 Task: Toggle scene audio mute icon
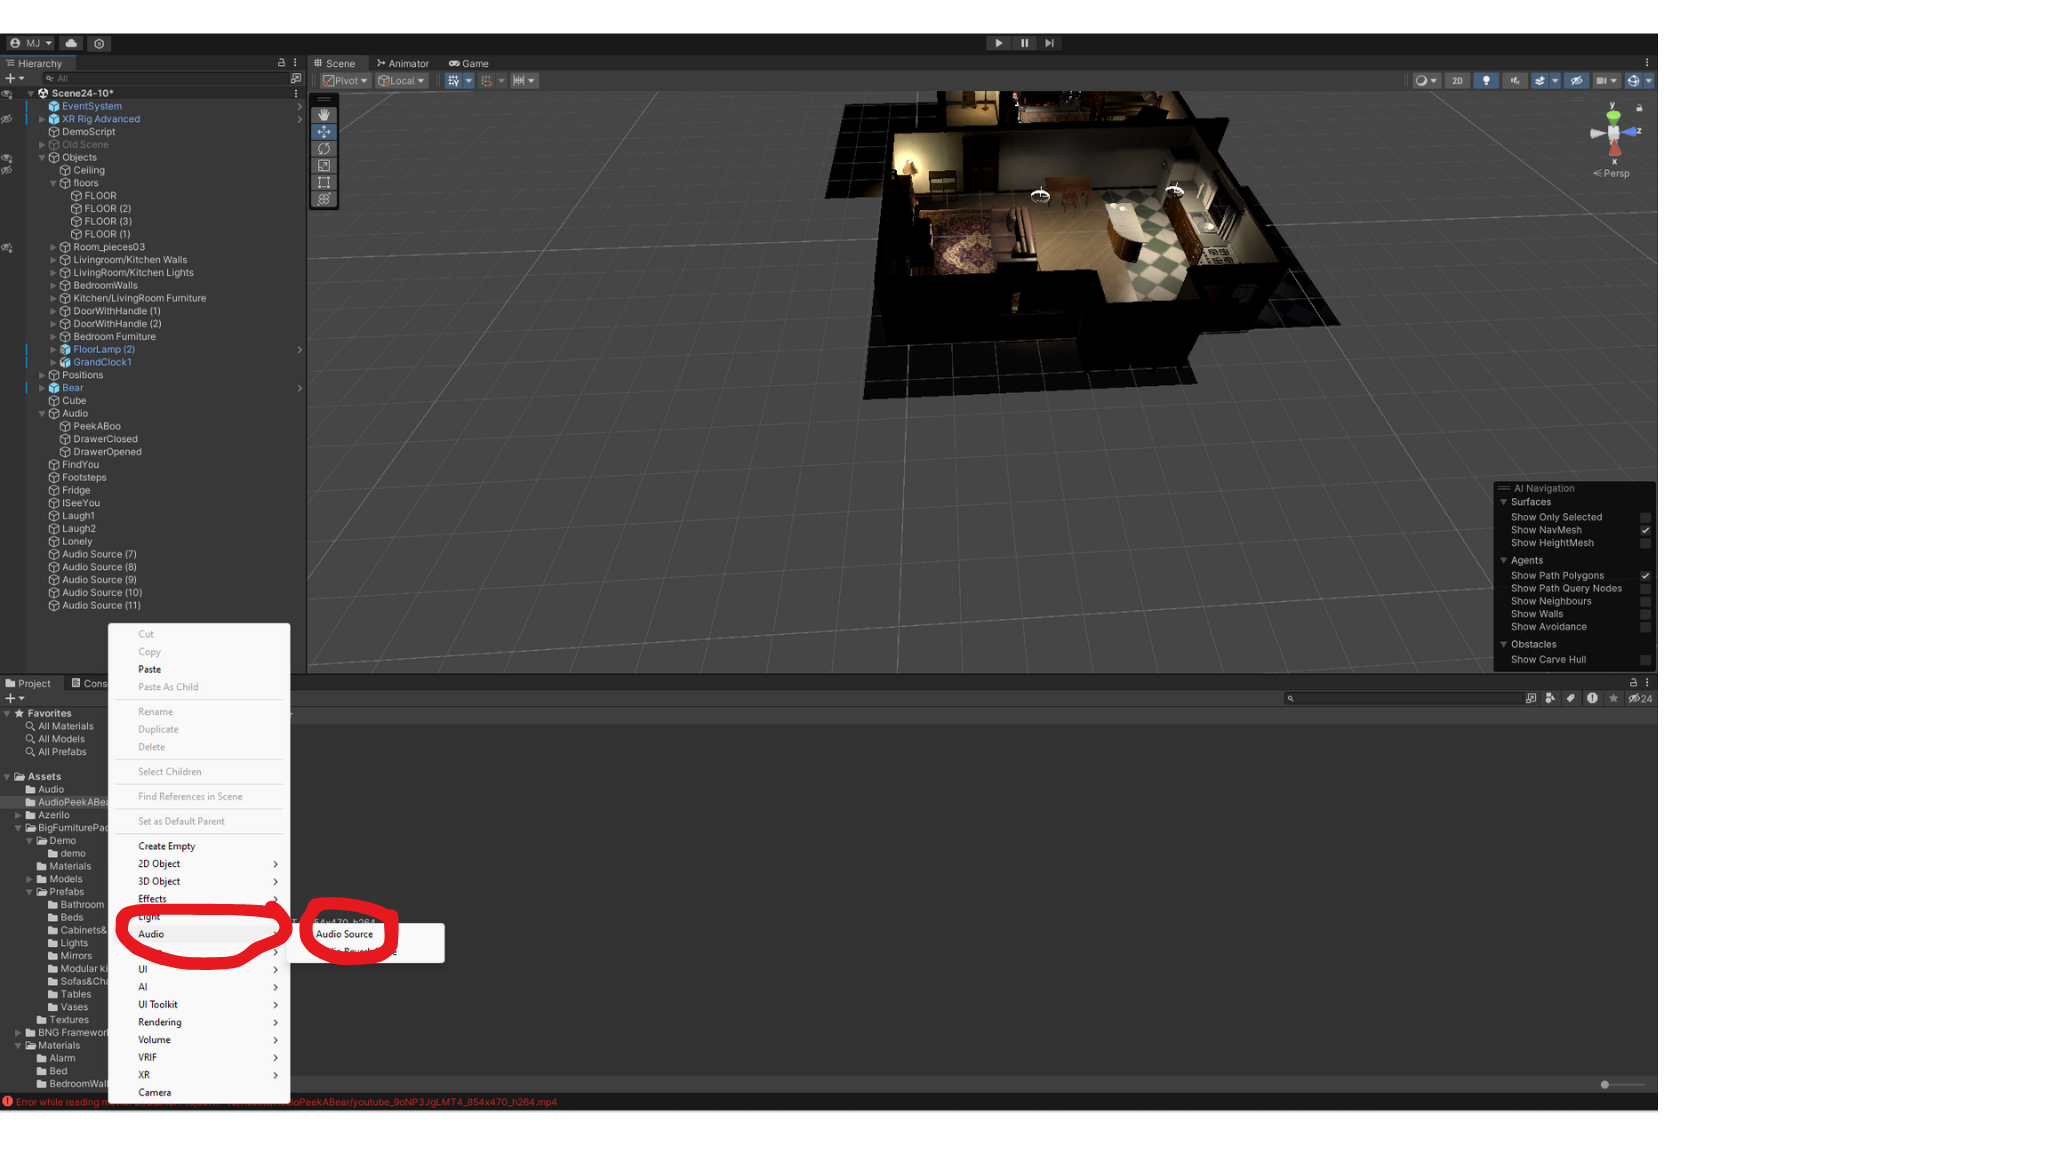pos(1514,81)
